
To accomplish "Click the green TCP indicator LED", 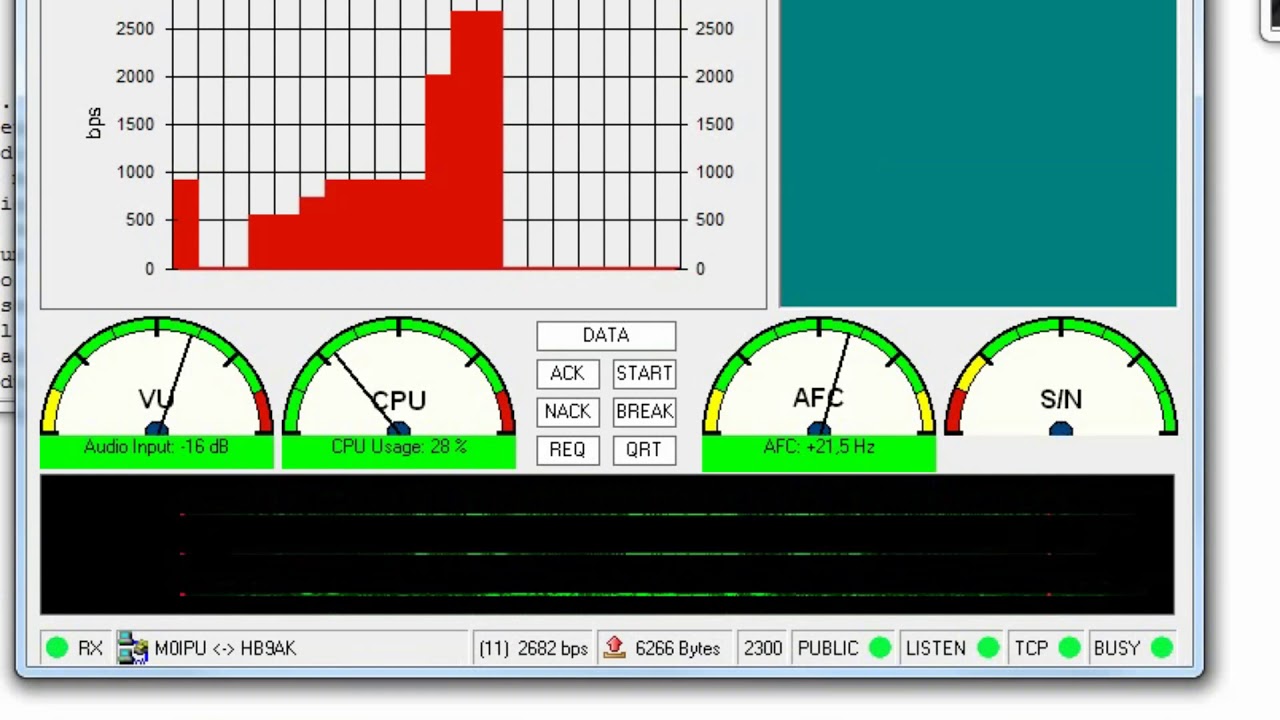I will coord(1069,648).
